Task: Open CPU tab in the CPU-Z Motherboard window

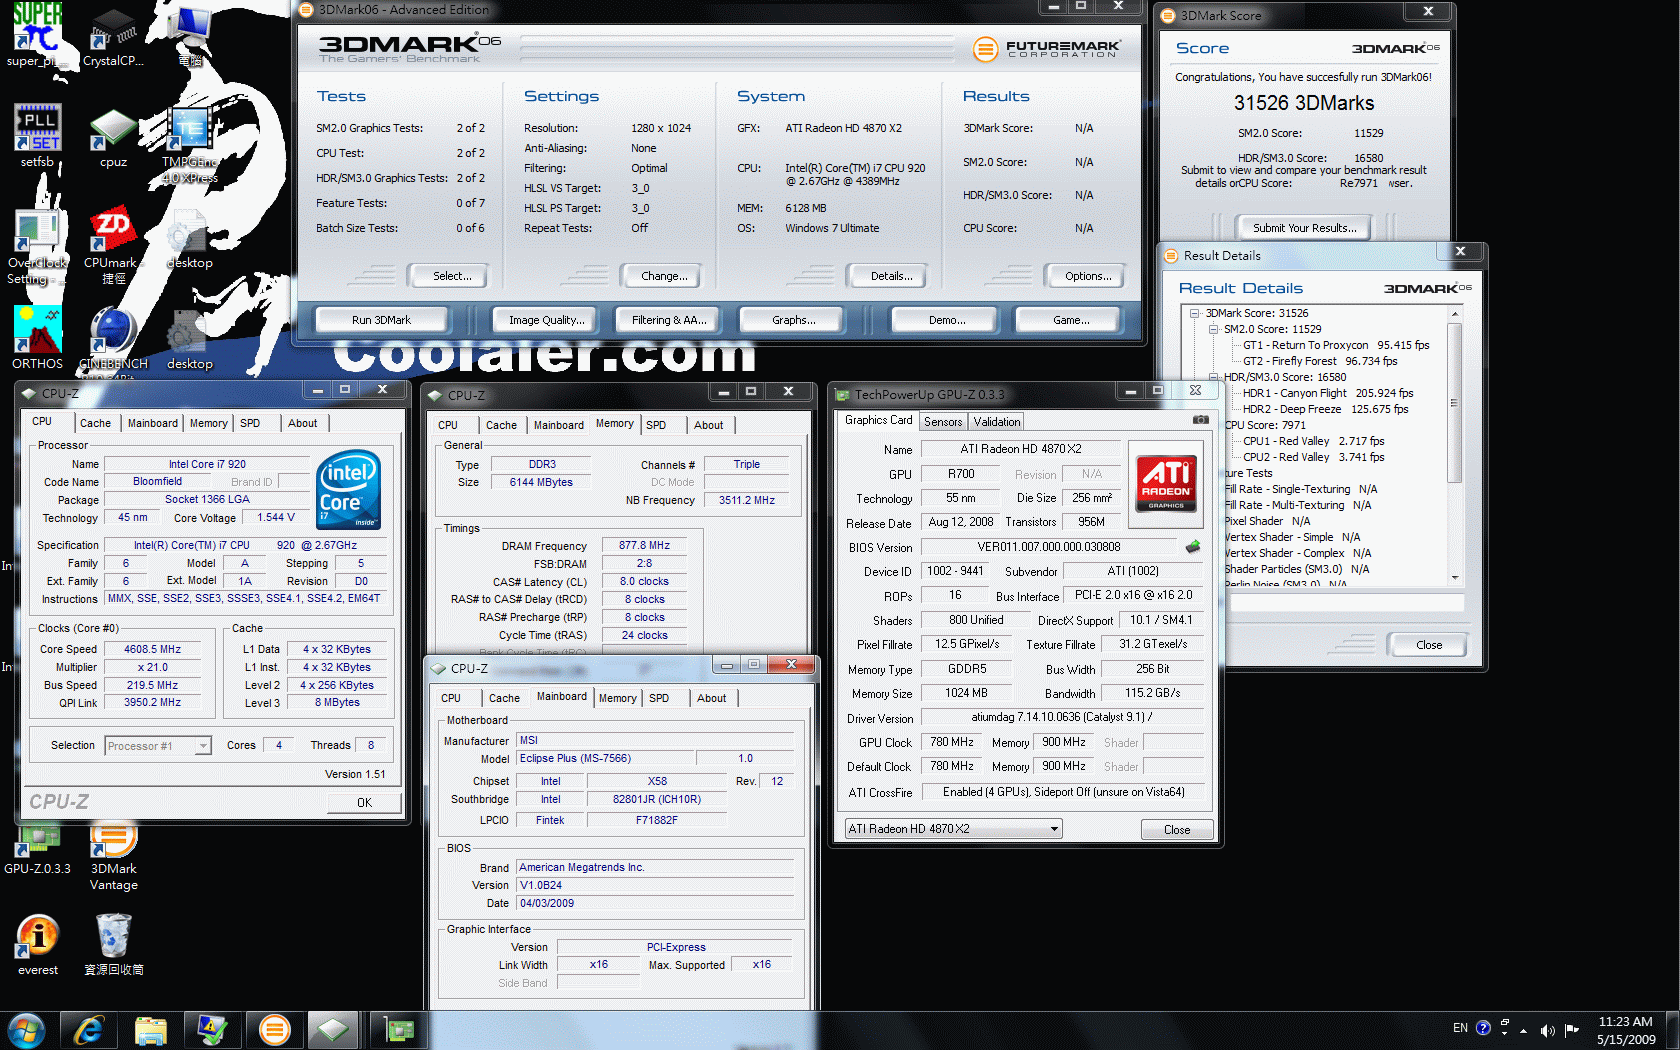Action: tap(451, 699)
